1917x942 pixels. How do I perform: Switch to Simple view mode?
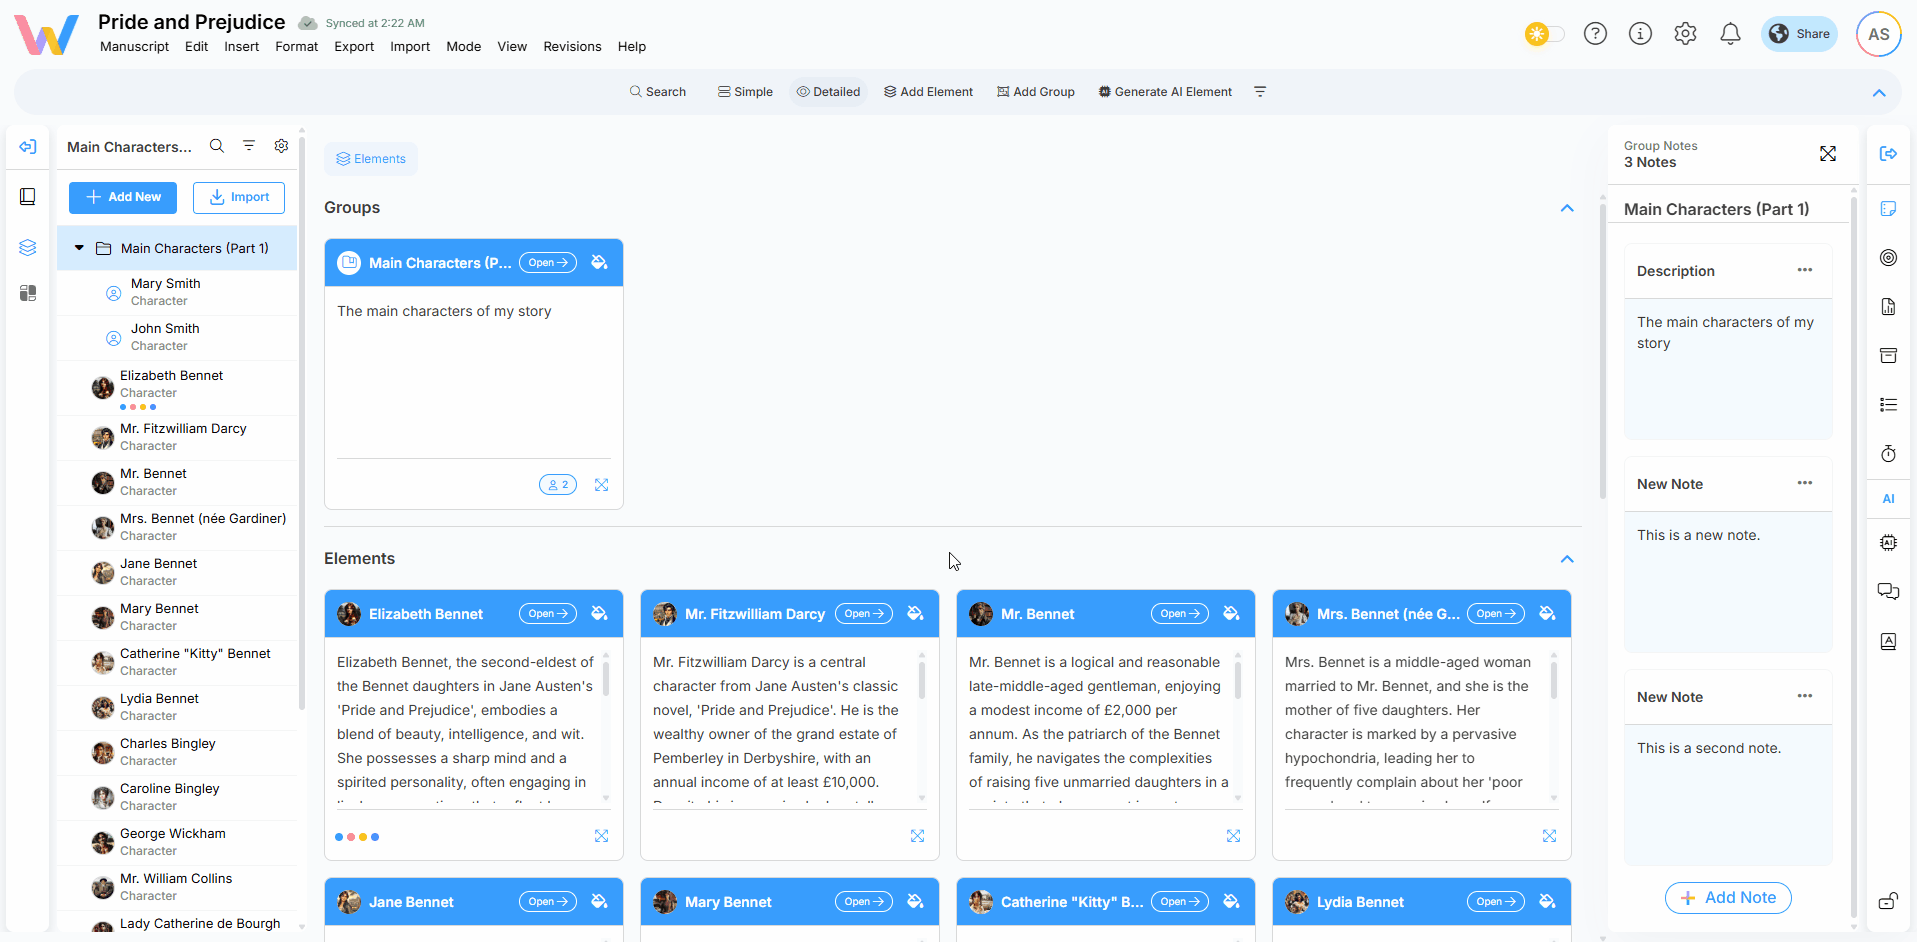click(745, 92)
